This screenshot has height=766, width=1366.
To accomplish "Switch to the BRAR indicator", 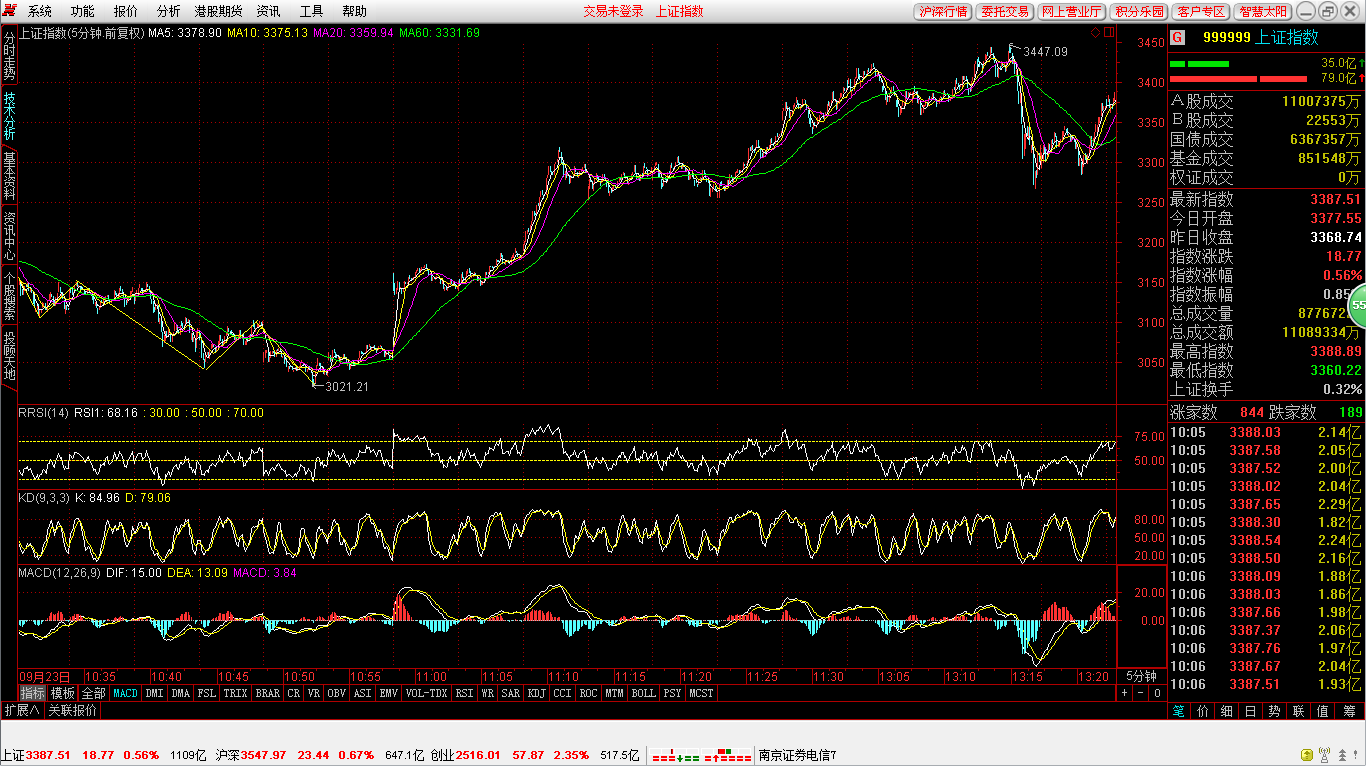I will click(267, 693).
